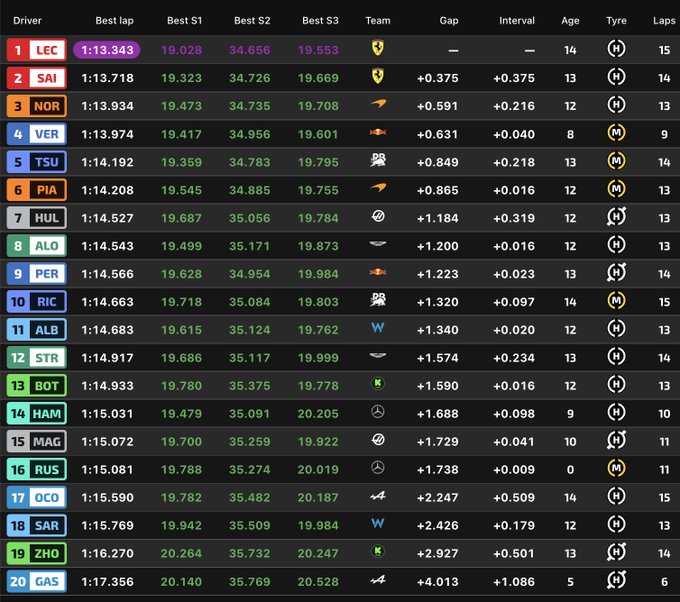Select the 19 ZHO driver badge
Viewport: 680px width, 602px height.
[x=36, y=553]
